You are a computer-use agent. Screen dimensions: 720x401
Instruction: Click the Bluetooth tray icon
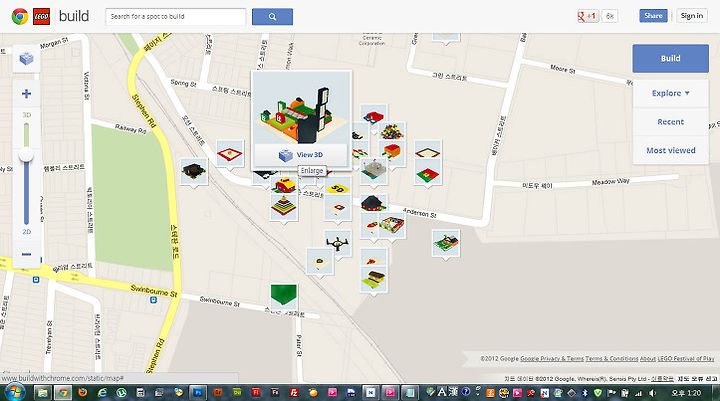pos(585,393)
